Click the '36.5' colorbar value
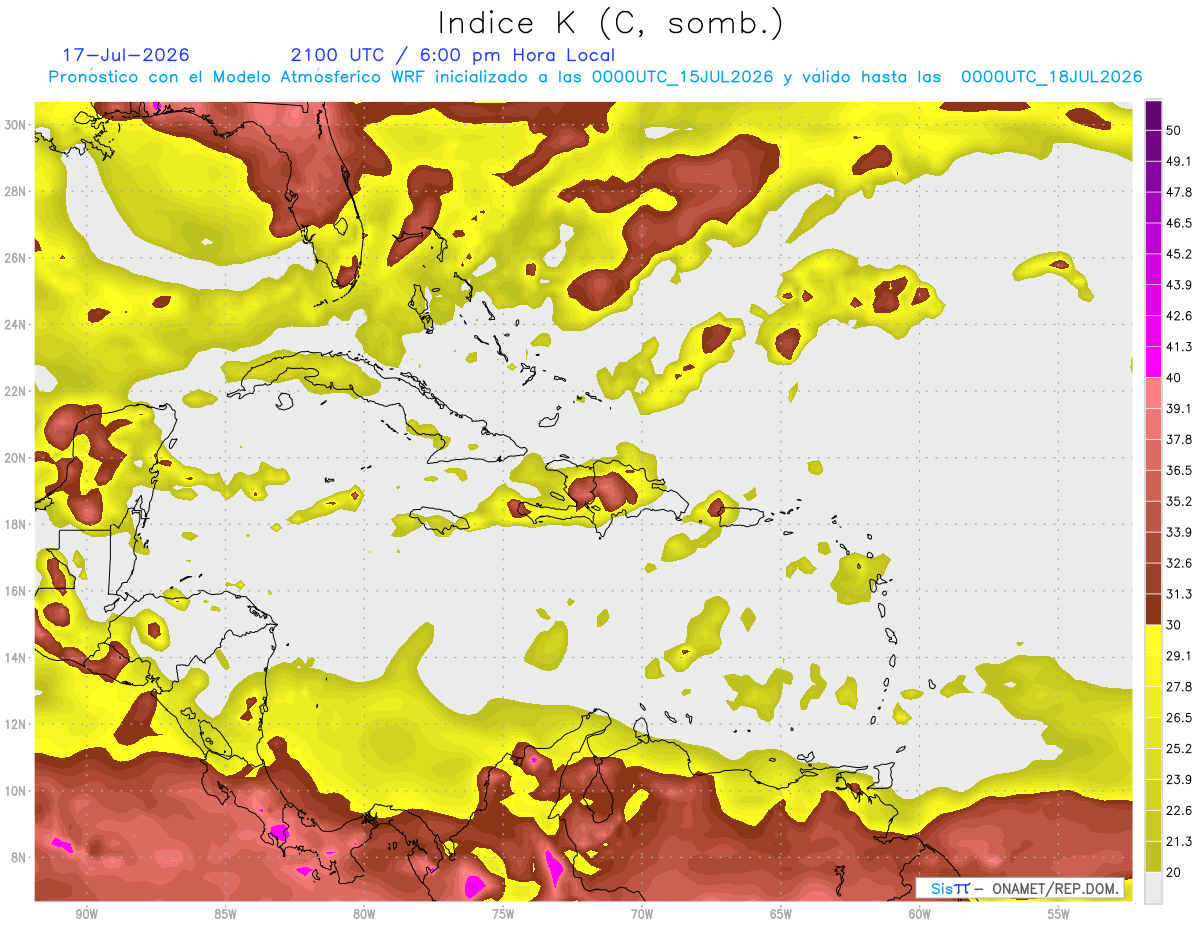This screenshot has width=1200, height=927. 1179,471
